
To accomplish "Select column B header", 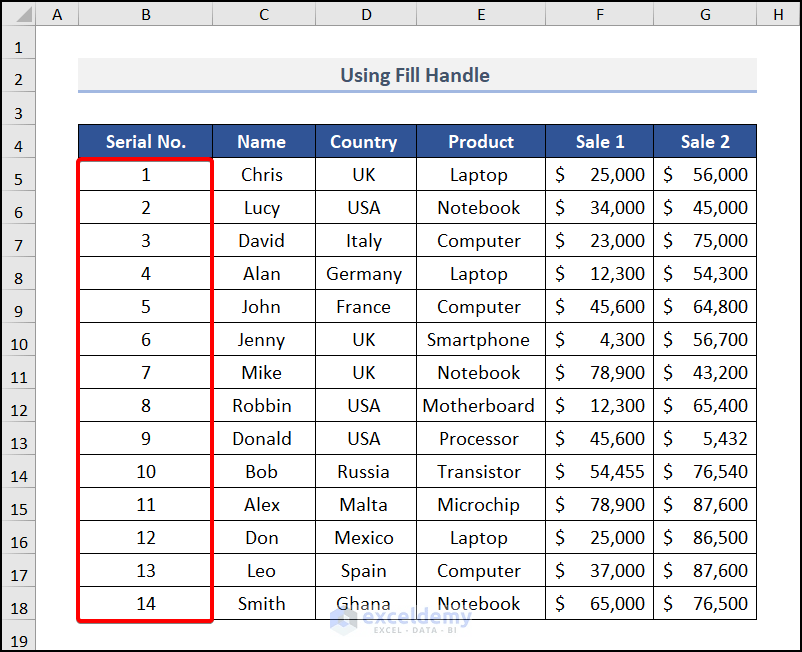I will pos(145,14).
